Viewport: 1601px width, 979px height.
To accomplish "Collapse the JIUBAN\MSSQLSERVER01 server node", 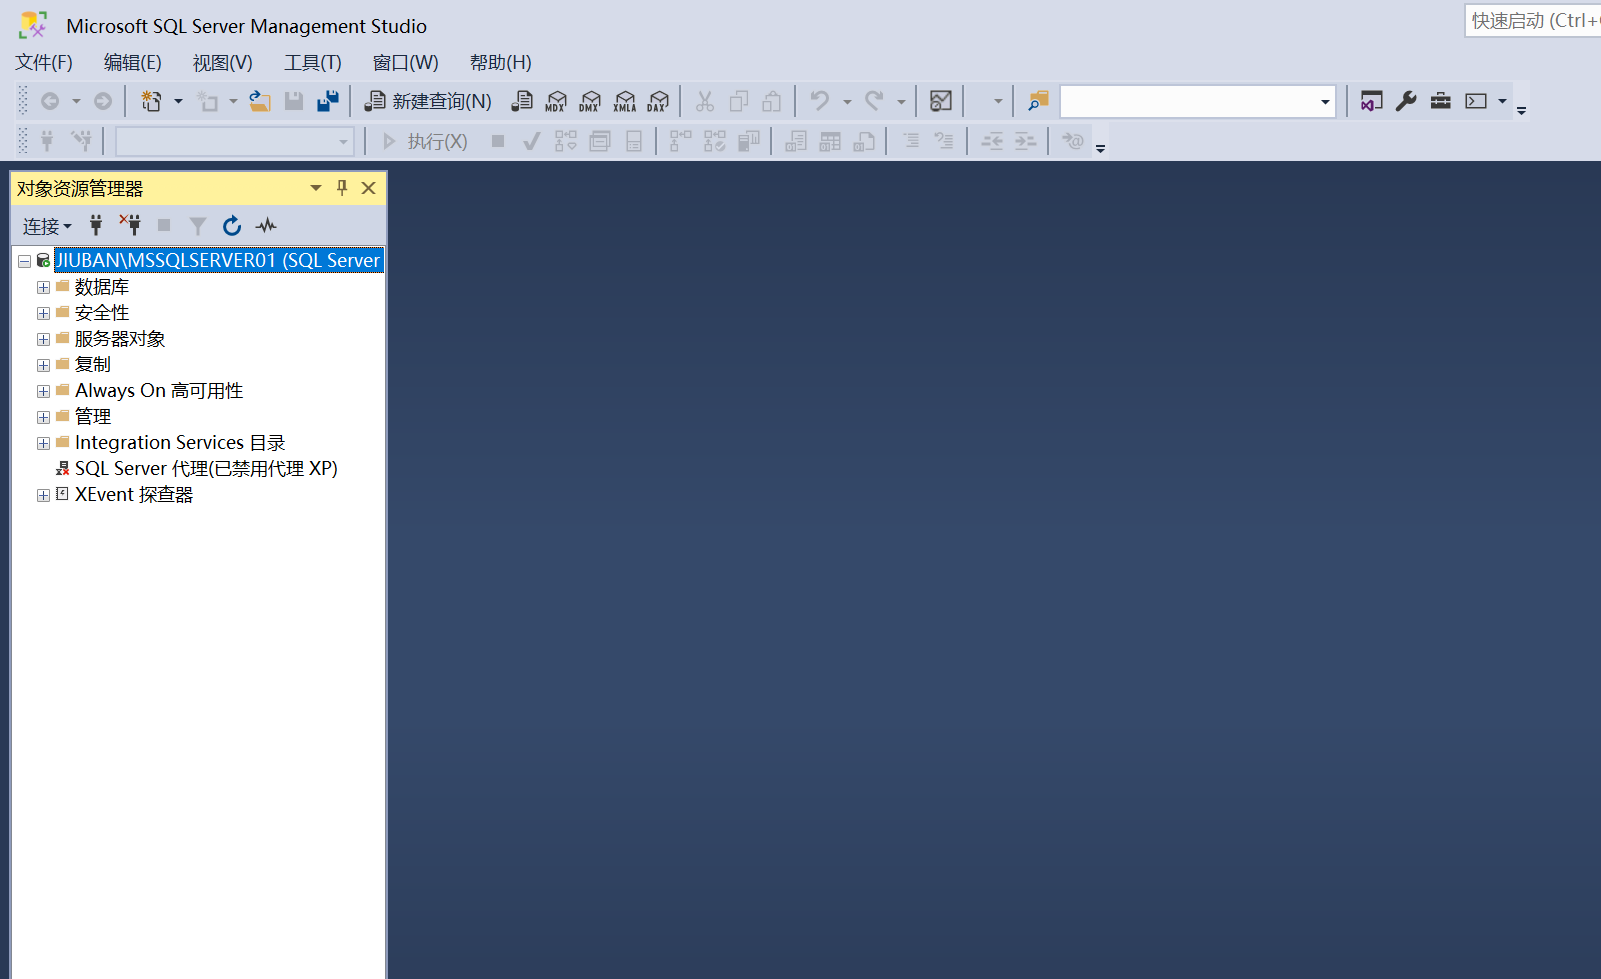I will [x=24, y=261].
